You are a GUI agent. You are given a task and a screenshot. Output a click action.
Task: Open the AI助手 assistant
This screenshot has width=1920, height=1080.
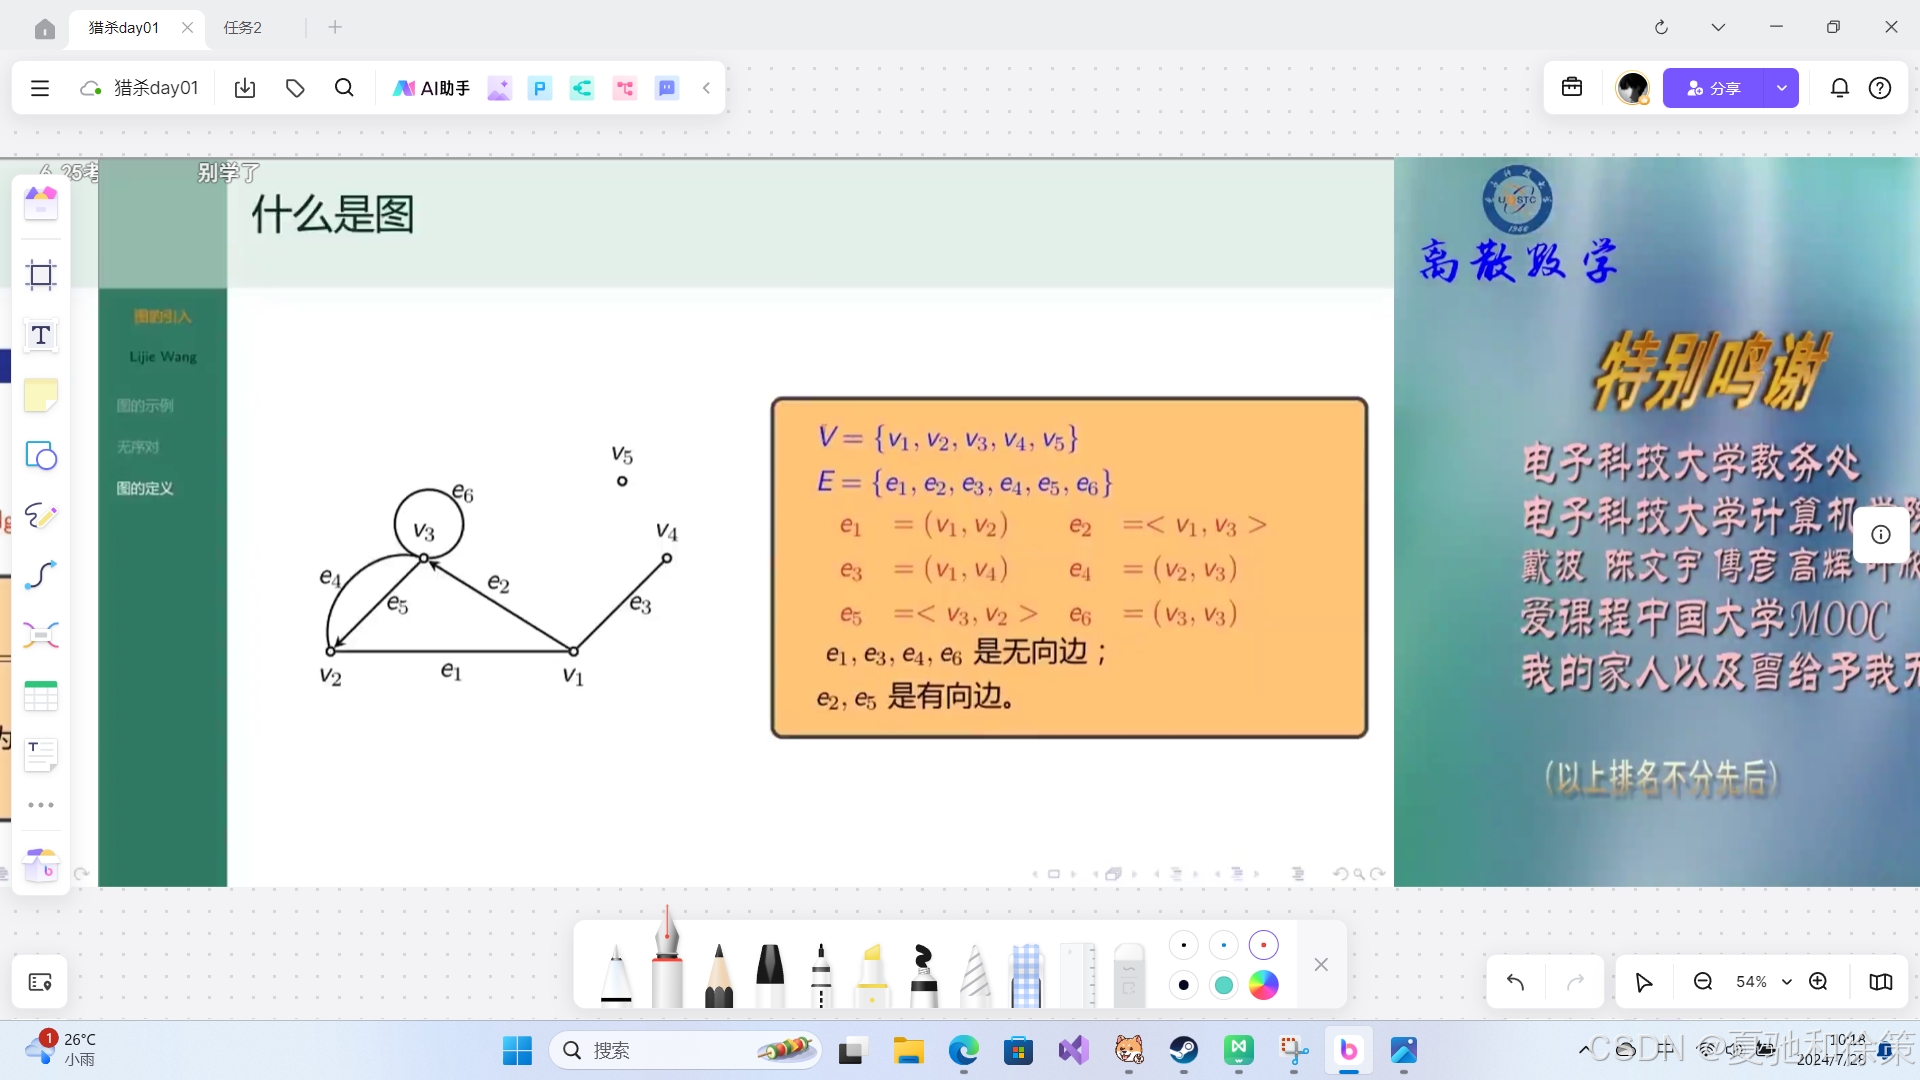click(431, 88)
